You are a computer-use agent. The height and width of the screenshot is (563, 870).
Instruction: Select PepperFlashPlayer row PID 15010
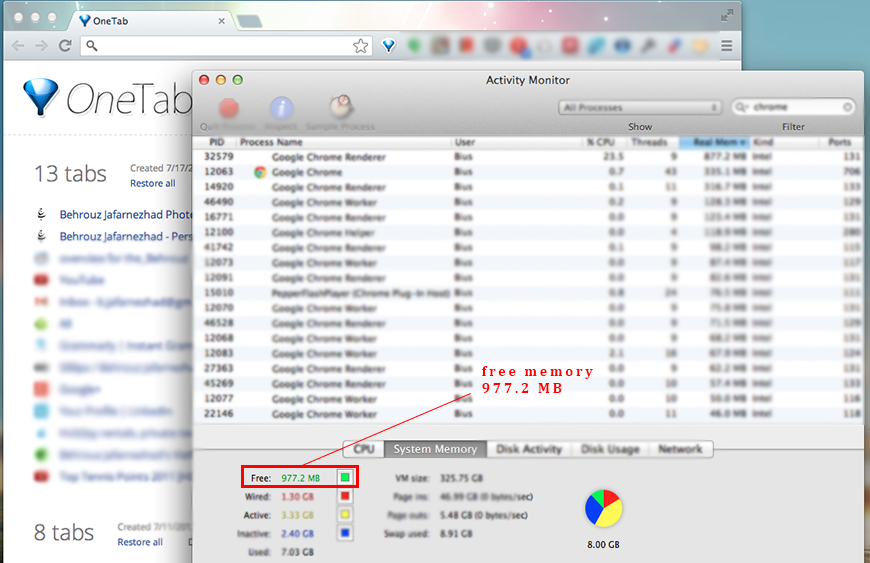click(x=528, y=292)
